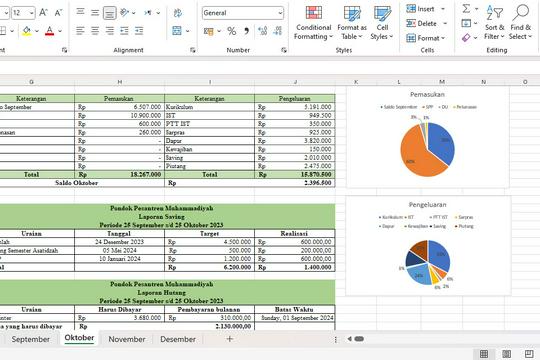Align text left

pos(80,31)
